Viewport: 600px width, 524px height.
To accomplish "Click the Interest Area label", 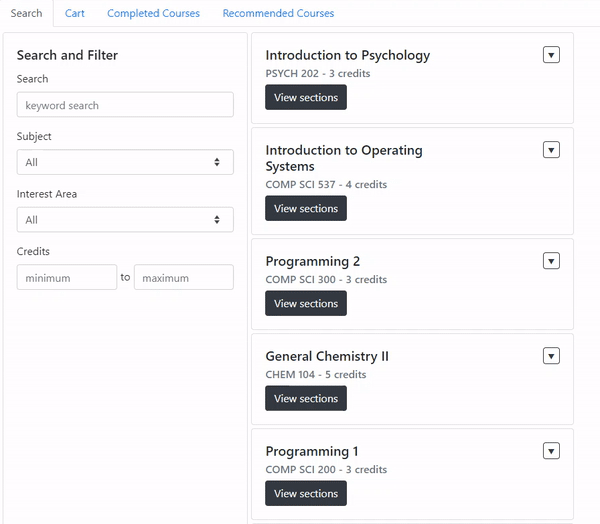I will (47, 194).
